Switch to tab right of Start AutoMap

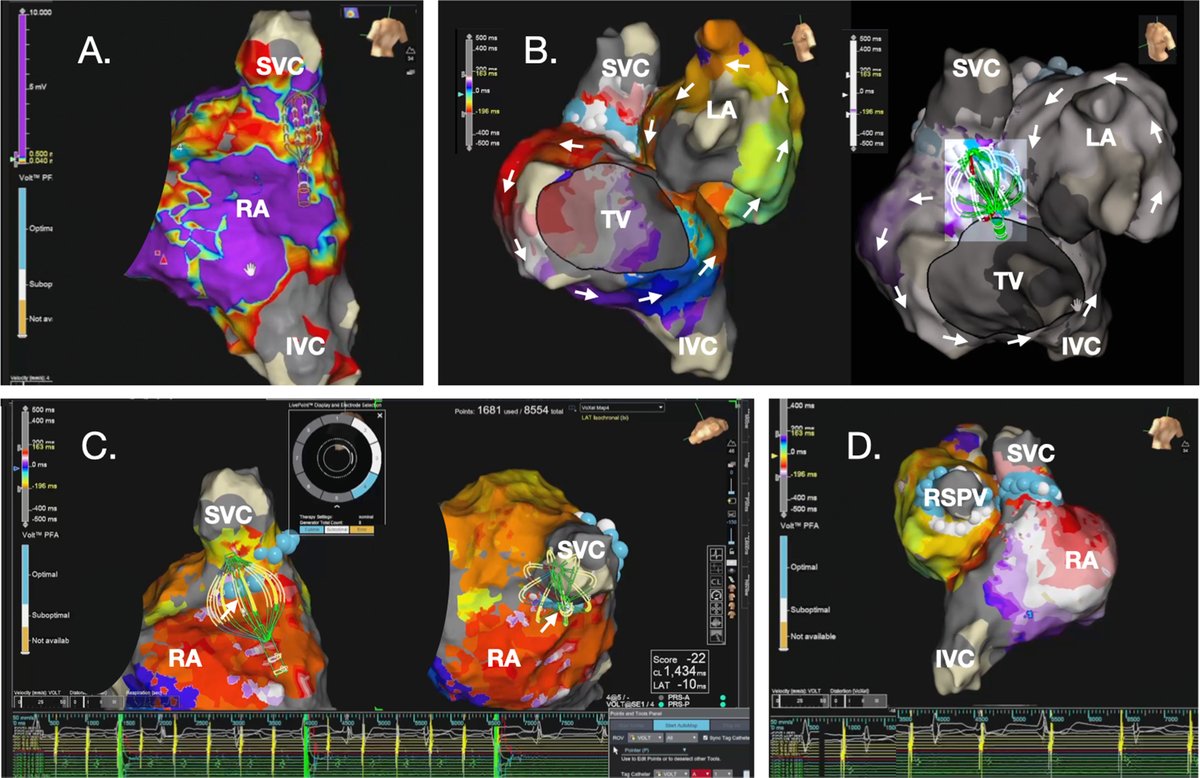click(730, 725)
